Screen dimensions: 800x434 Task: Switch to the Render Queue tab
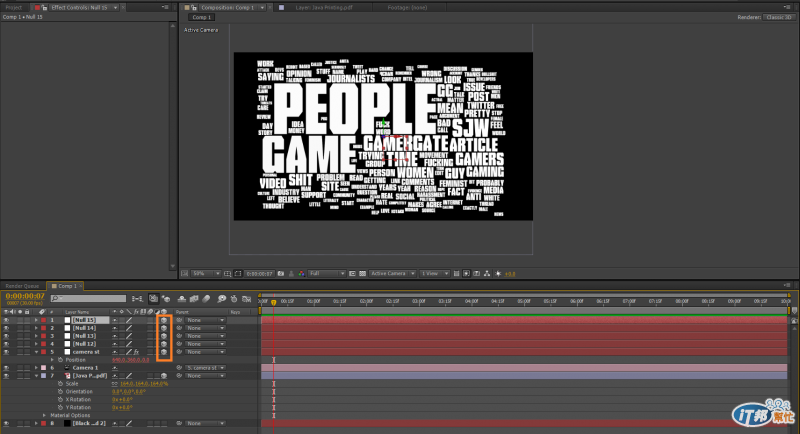22,286
